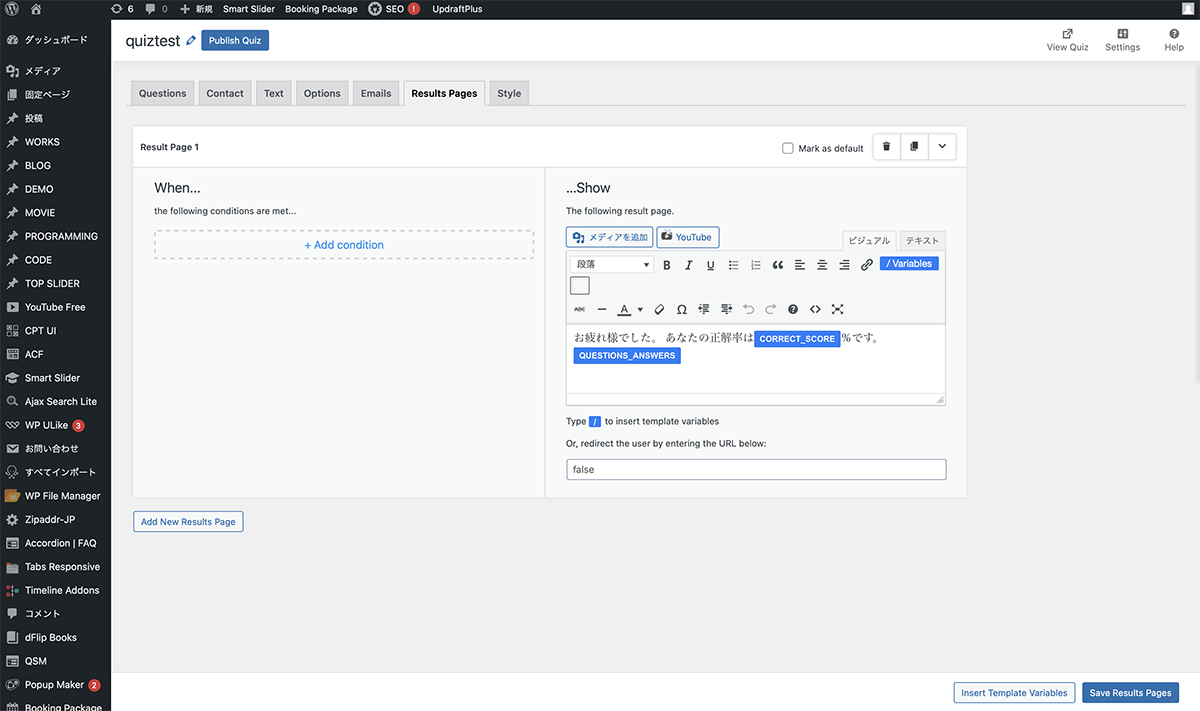Image resolution: width=1200 pixels, height=711 pixels.
Task: Click the clear formatting eraser icon
Action: [659, 310]
